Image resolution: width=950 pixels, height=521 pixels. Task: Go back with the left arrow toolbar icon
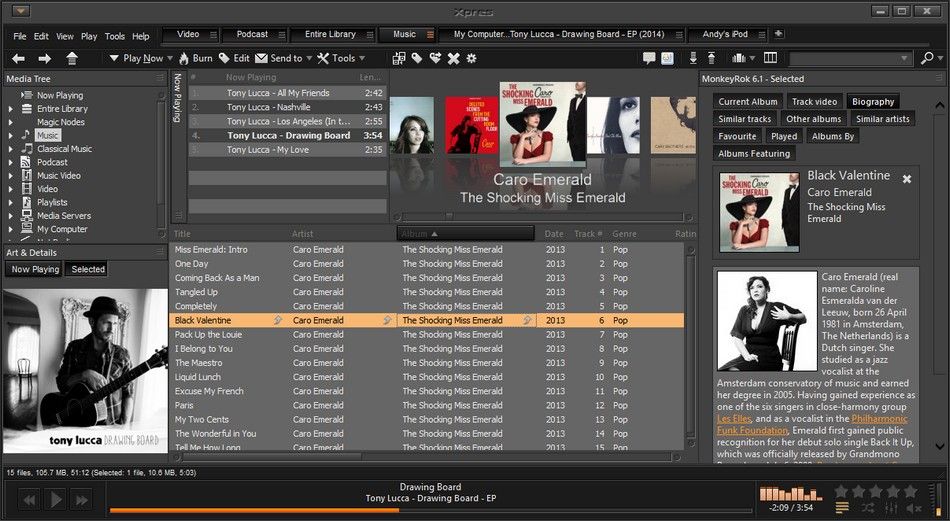(19, 58)
